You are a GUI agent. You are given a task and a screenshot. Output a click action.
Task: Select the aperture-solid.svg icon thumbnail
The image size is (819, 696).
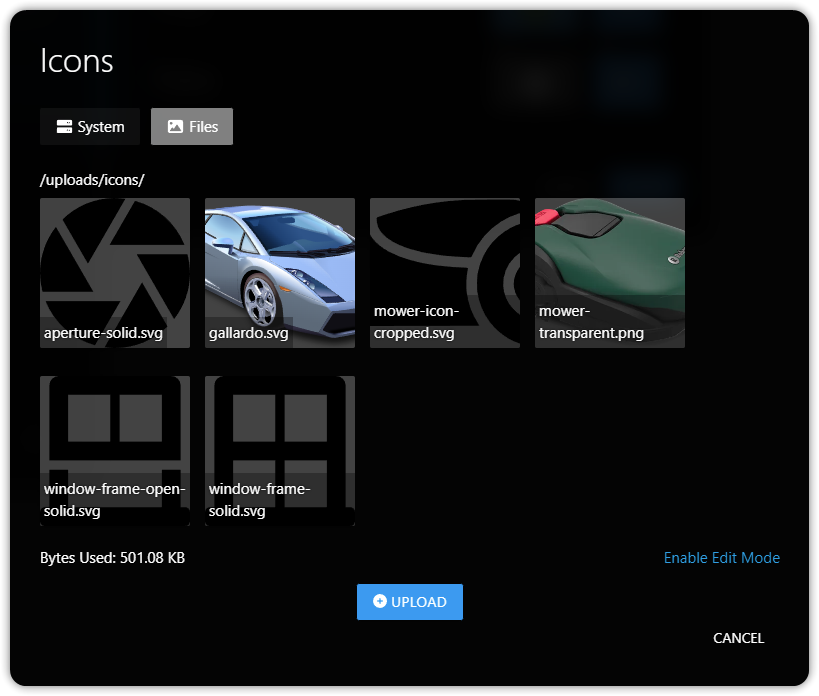coord(115,273)
